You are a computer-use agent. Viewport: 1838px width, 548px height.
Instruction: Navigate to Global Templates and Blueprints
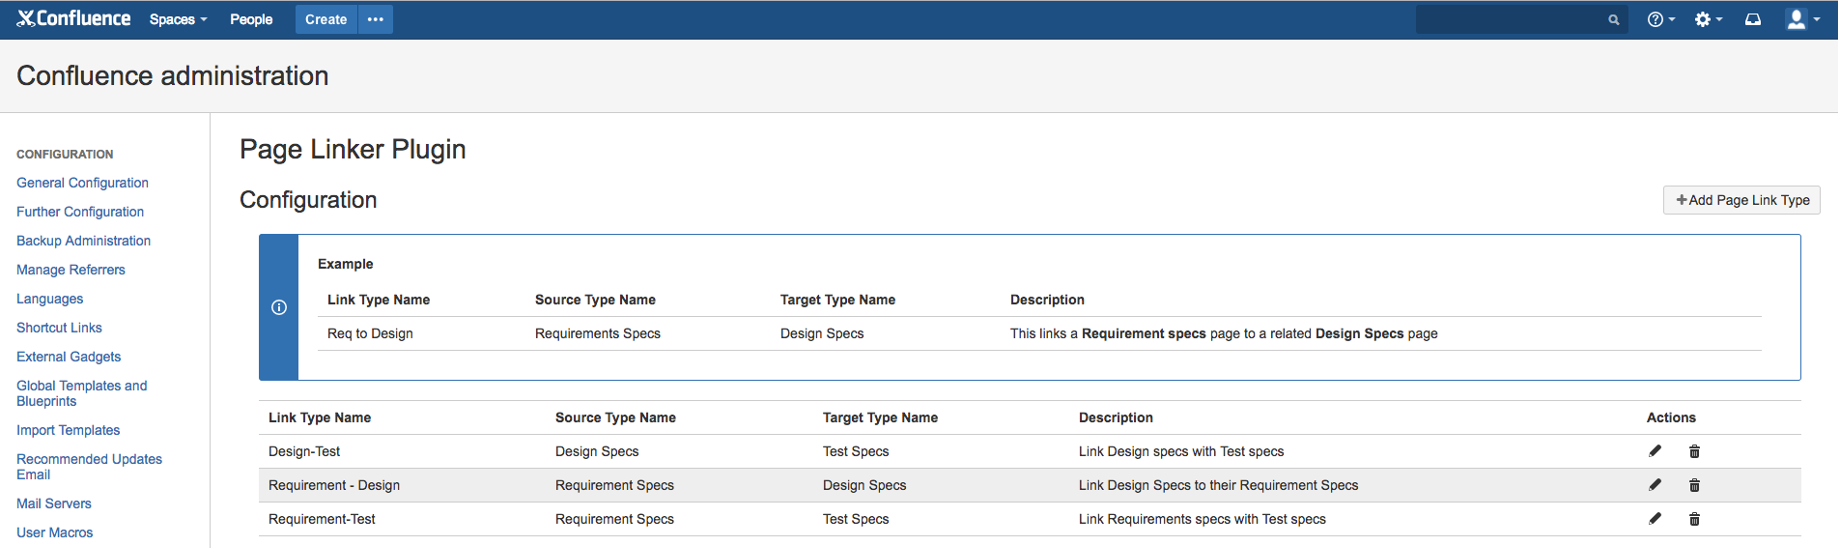click(x=81, y=393)
